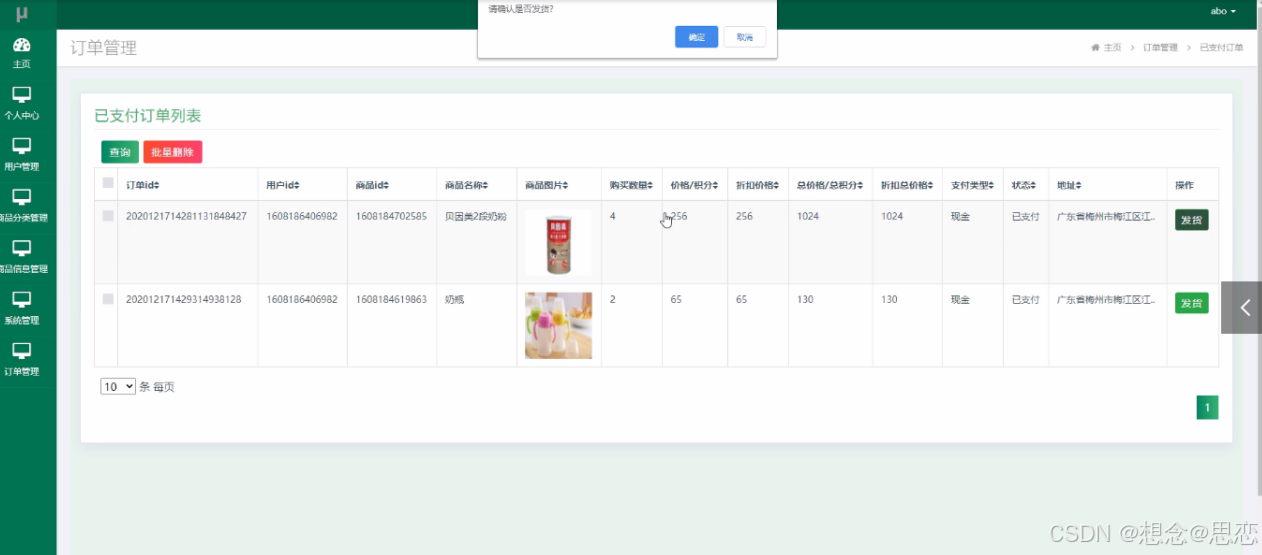This screenshot has height=555, width=1262.
Task: Open the 奶瓶 baby bottle product image
Action: [558, 325]
